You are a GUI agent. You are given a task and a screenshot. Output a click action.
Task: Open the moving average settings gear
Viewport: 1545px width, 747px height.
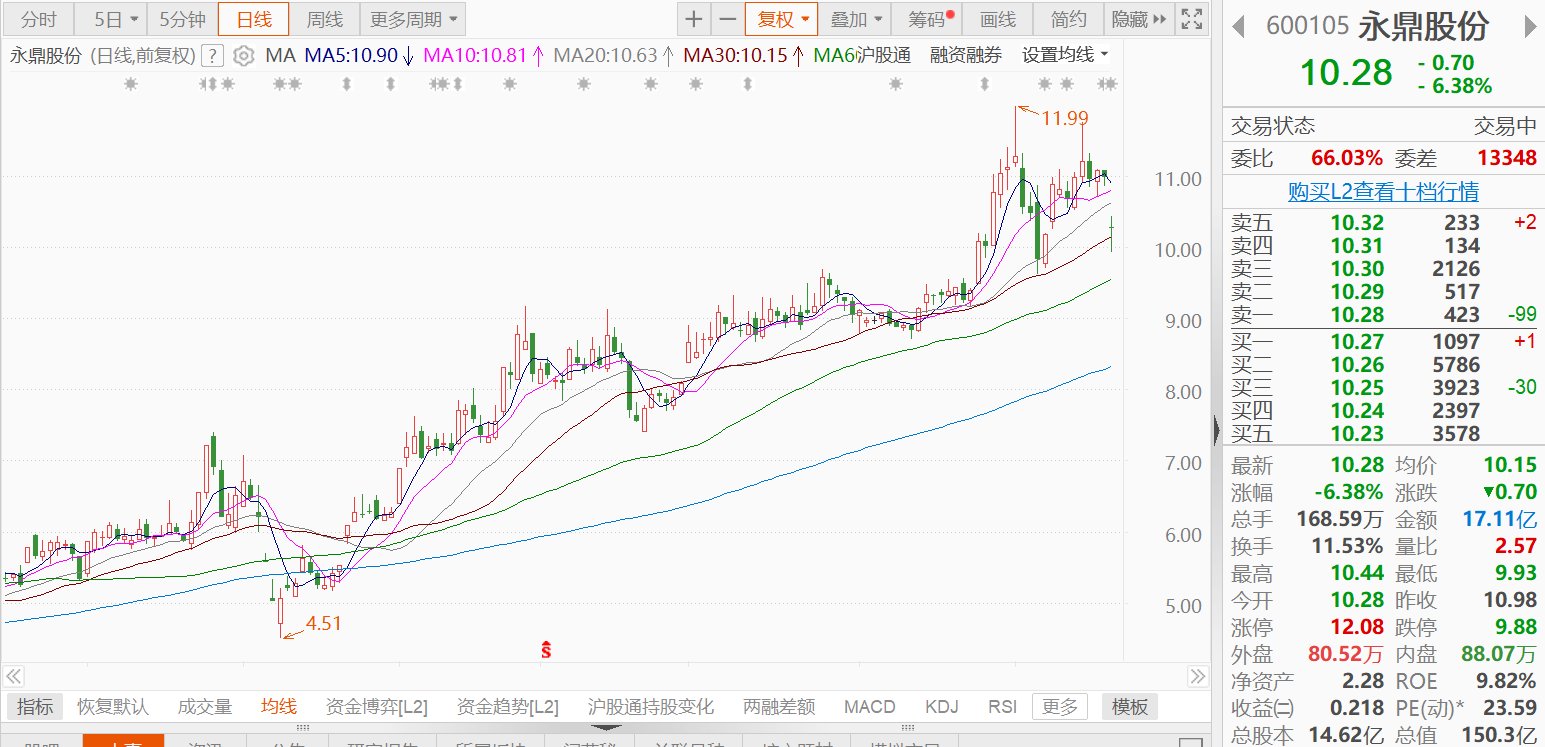coord(243,56)
